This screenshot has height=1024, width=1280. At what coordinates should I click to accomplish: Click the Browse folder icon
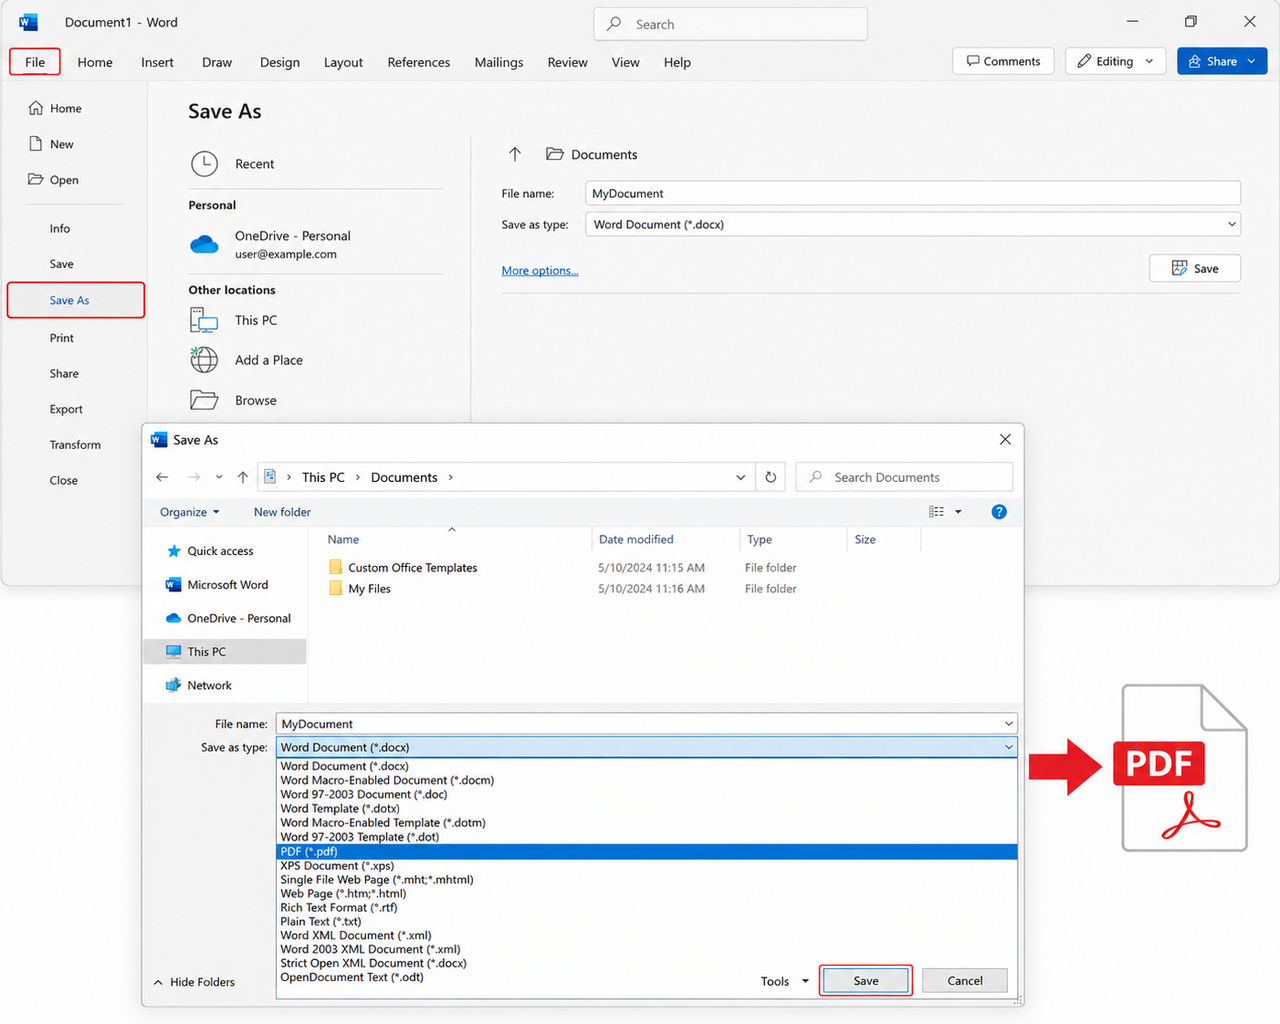coord(204,400)
